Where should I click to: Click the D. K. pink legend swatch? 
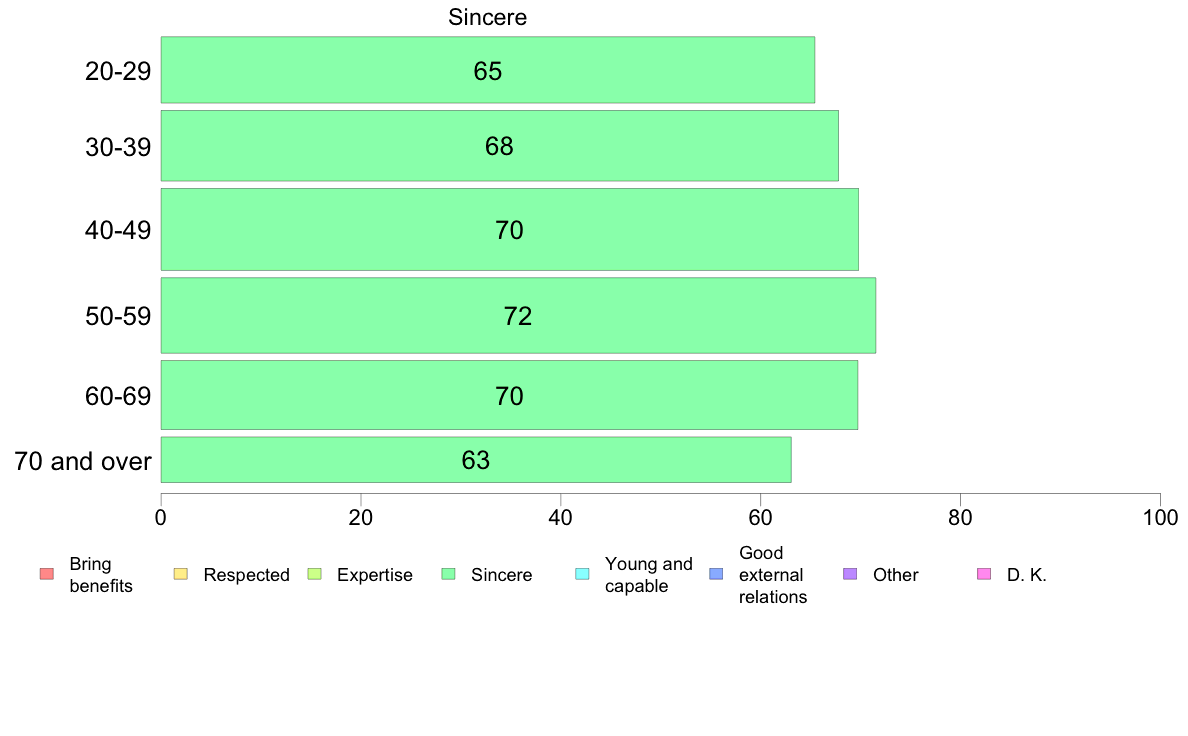point(984,574)
